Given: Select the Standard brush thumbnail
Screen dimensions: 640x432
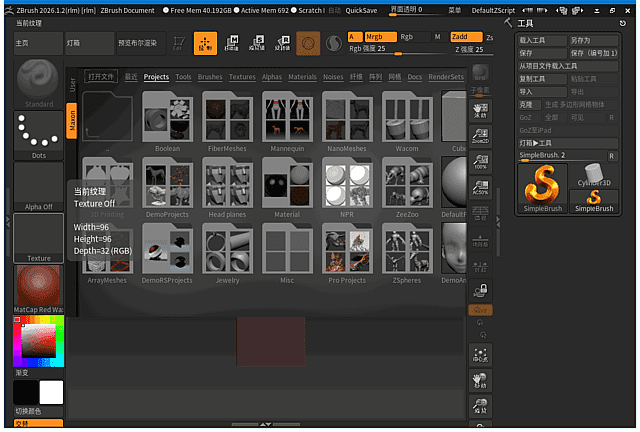Looking at the screenshot, I should pos(38,80).
